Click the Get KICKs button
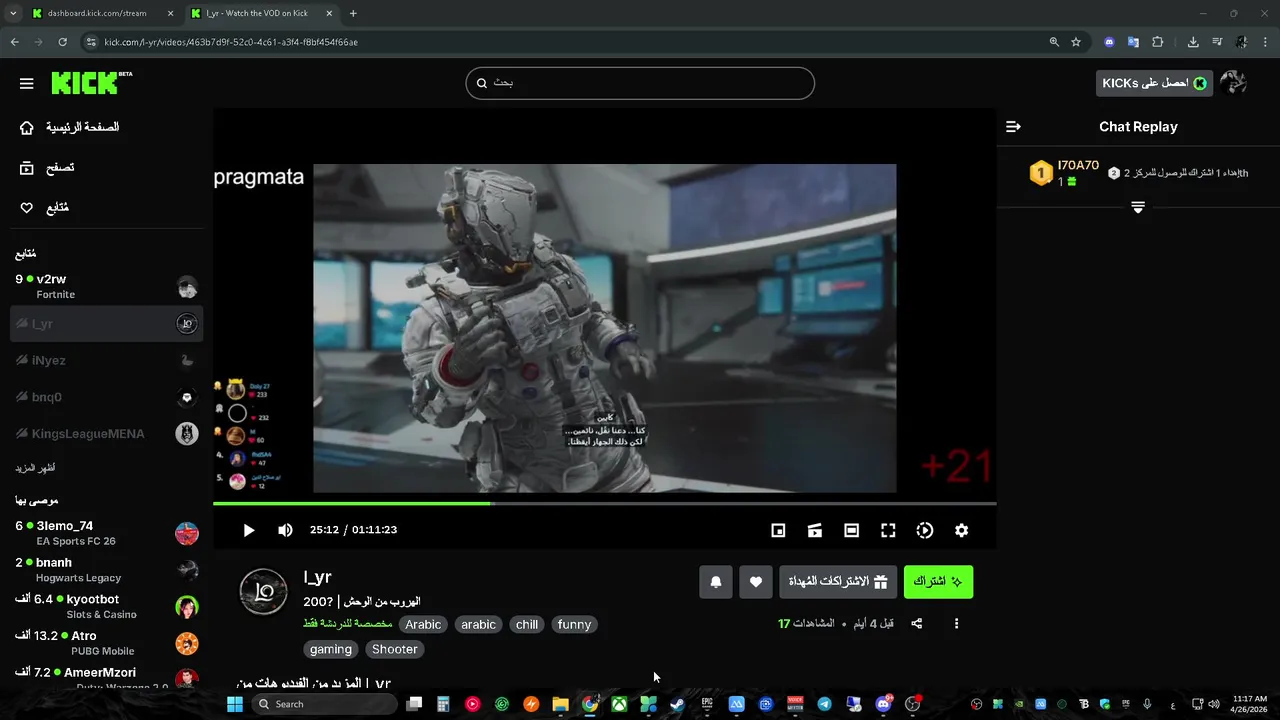1280x720 pixels. [x=1154, y=83]
